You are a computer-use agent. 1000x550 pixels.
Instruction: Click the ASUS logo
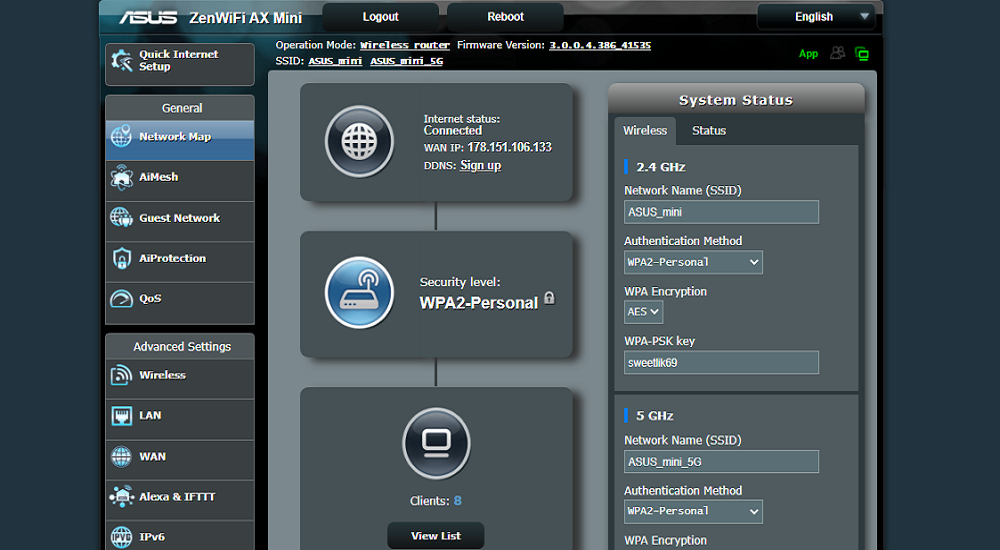pyautogui.click(x=148, y=17)
